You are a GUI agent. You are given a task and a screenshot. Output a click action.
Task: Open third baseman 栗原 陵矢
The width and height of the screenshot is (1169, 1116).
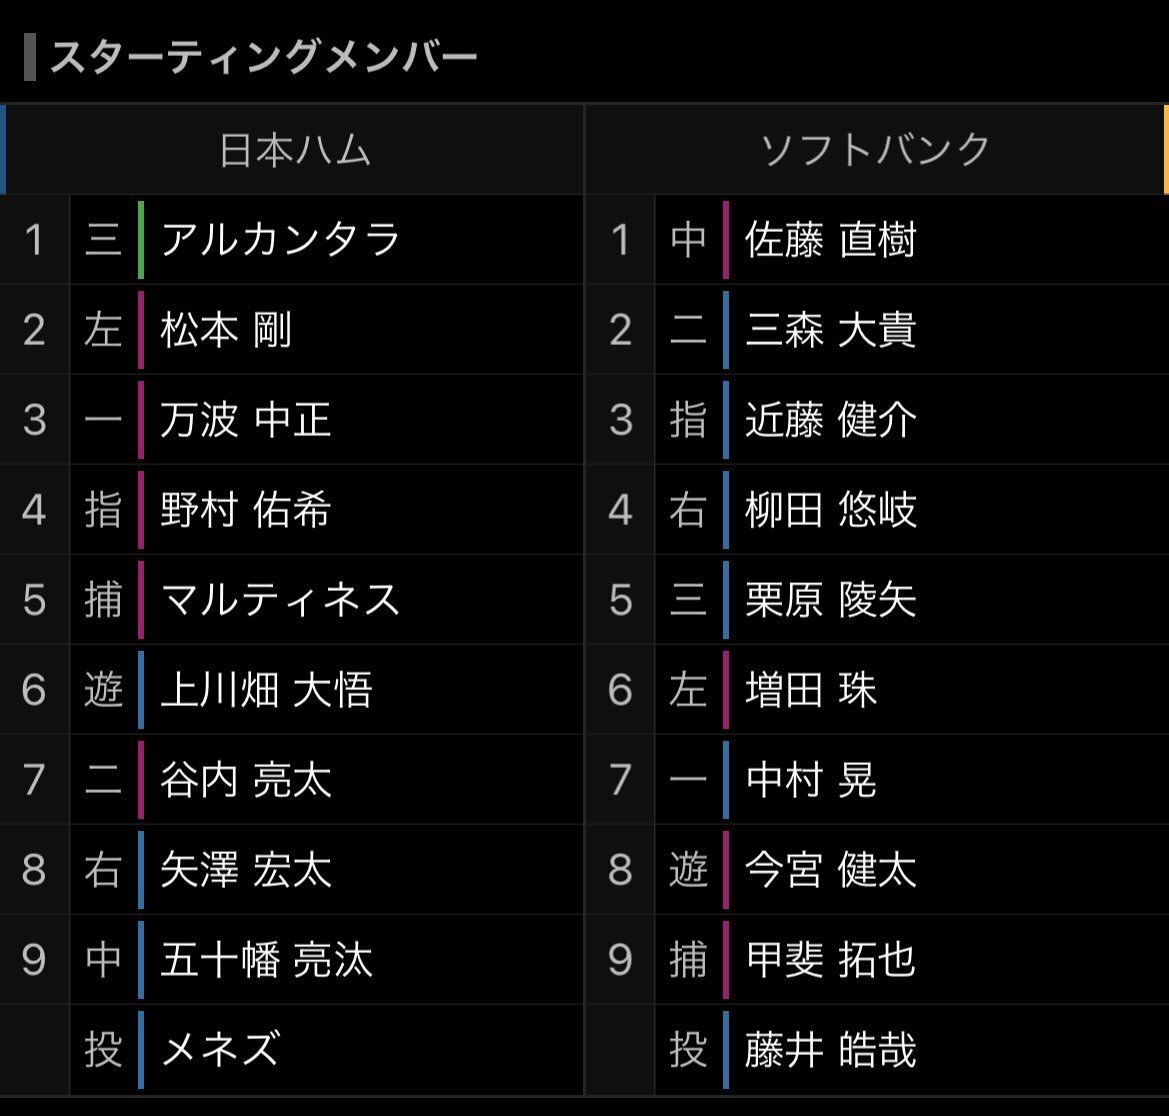[x=831, y=600]
